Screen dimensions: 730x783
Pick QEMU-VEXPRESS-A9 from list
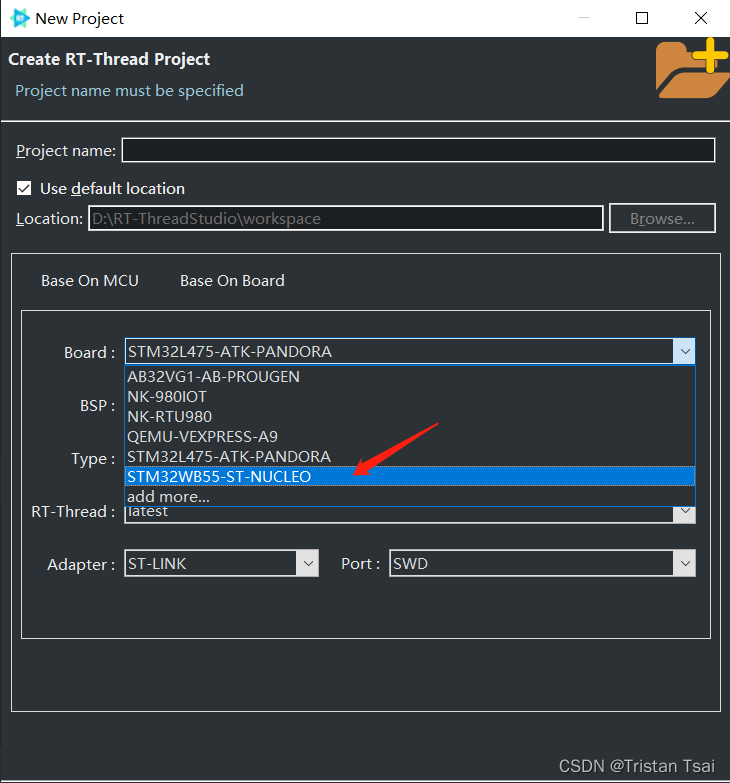pos(409,436)
